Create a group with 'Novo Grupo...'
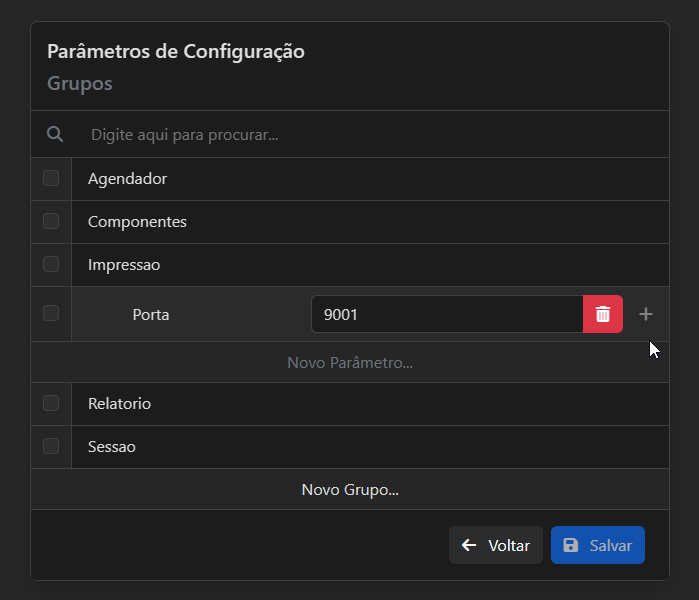699x600 pixels. (350, 490)
